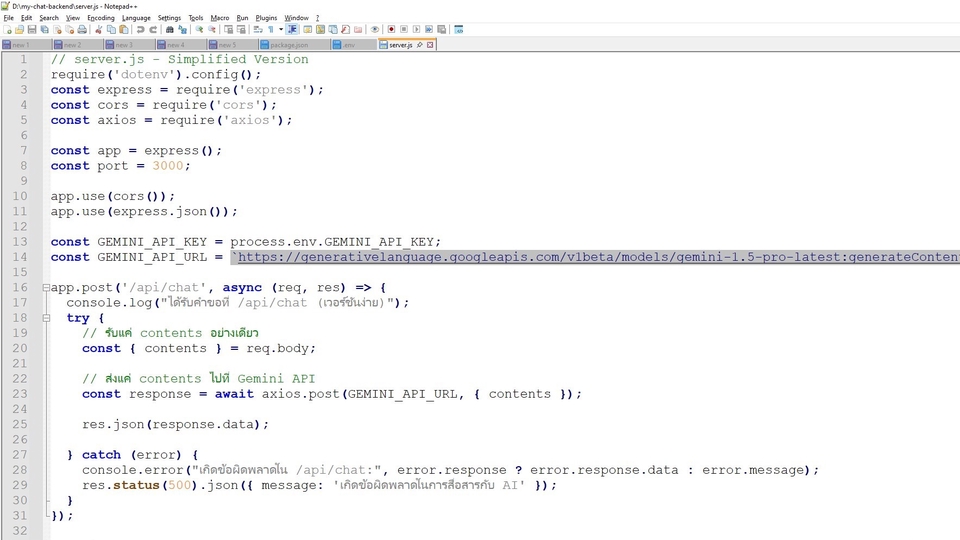Click the Save icon in the toolbar
The image size is (960, 540).
pos(31,30)
